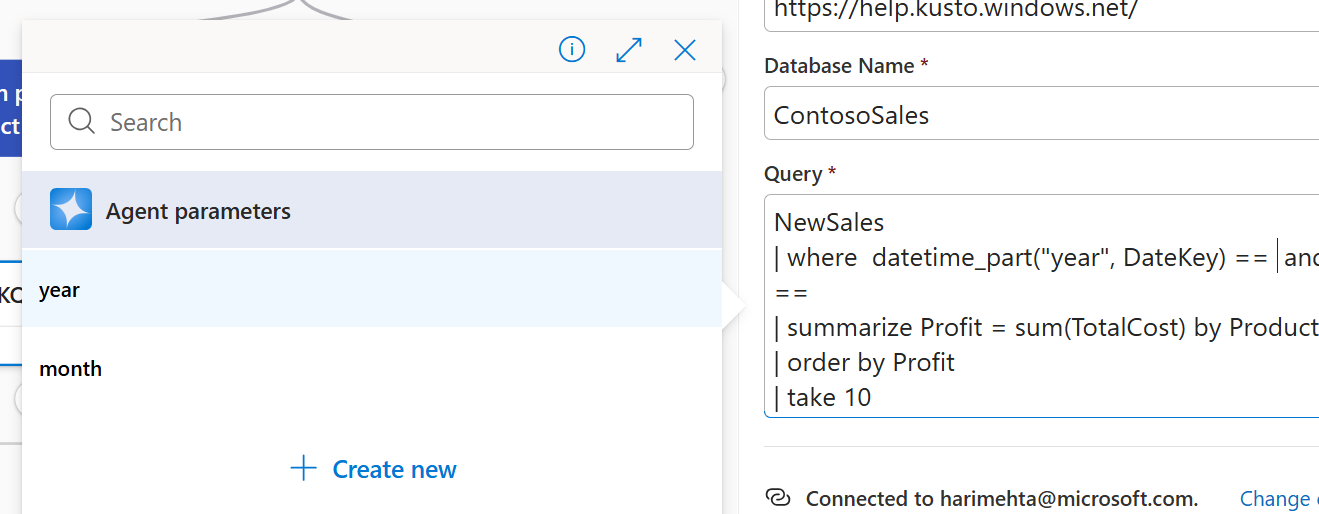Click the info icon in the popup header

coord(572,49)
